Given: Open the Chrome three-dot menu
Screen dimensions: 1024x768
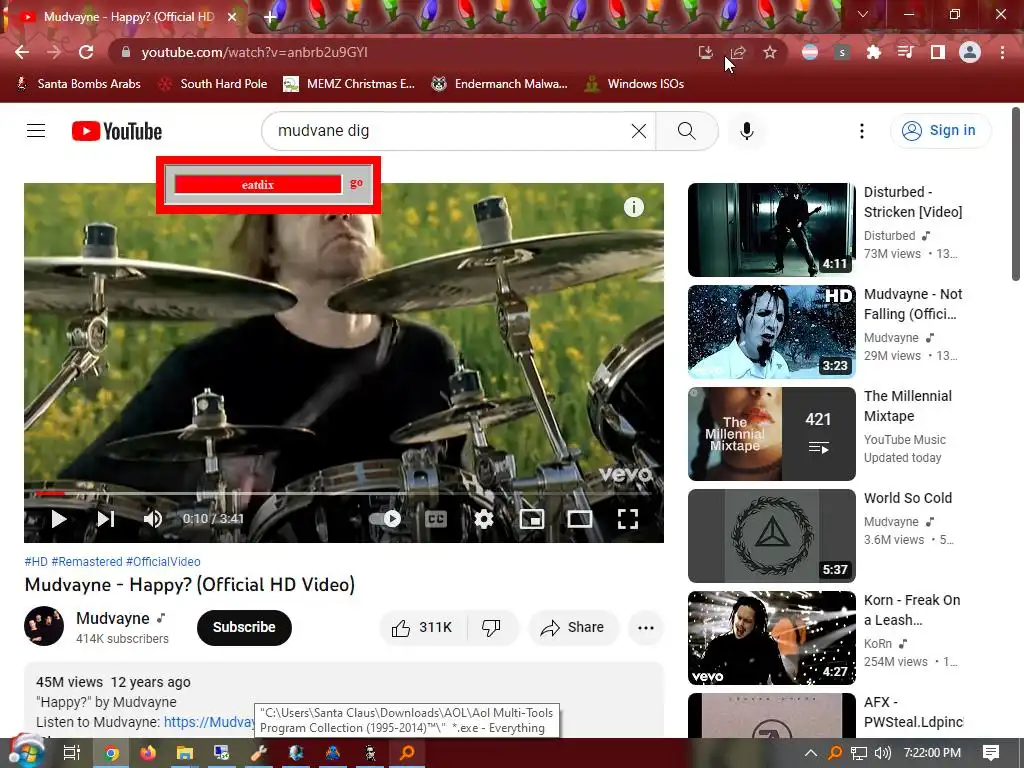Looking at the screenshot, I should point(1002,52).
